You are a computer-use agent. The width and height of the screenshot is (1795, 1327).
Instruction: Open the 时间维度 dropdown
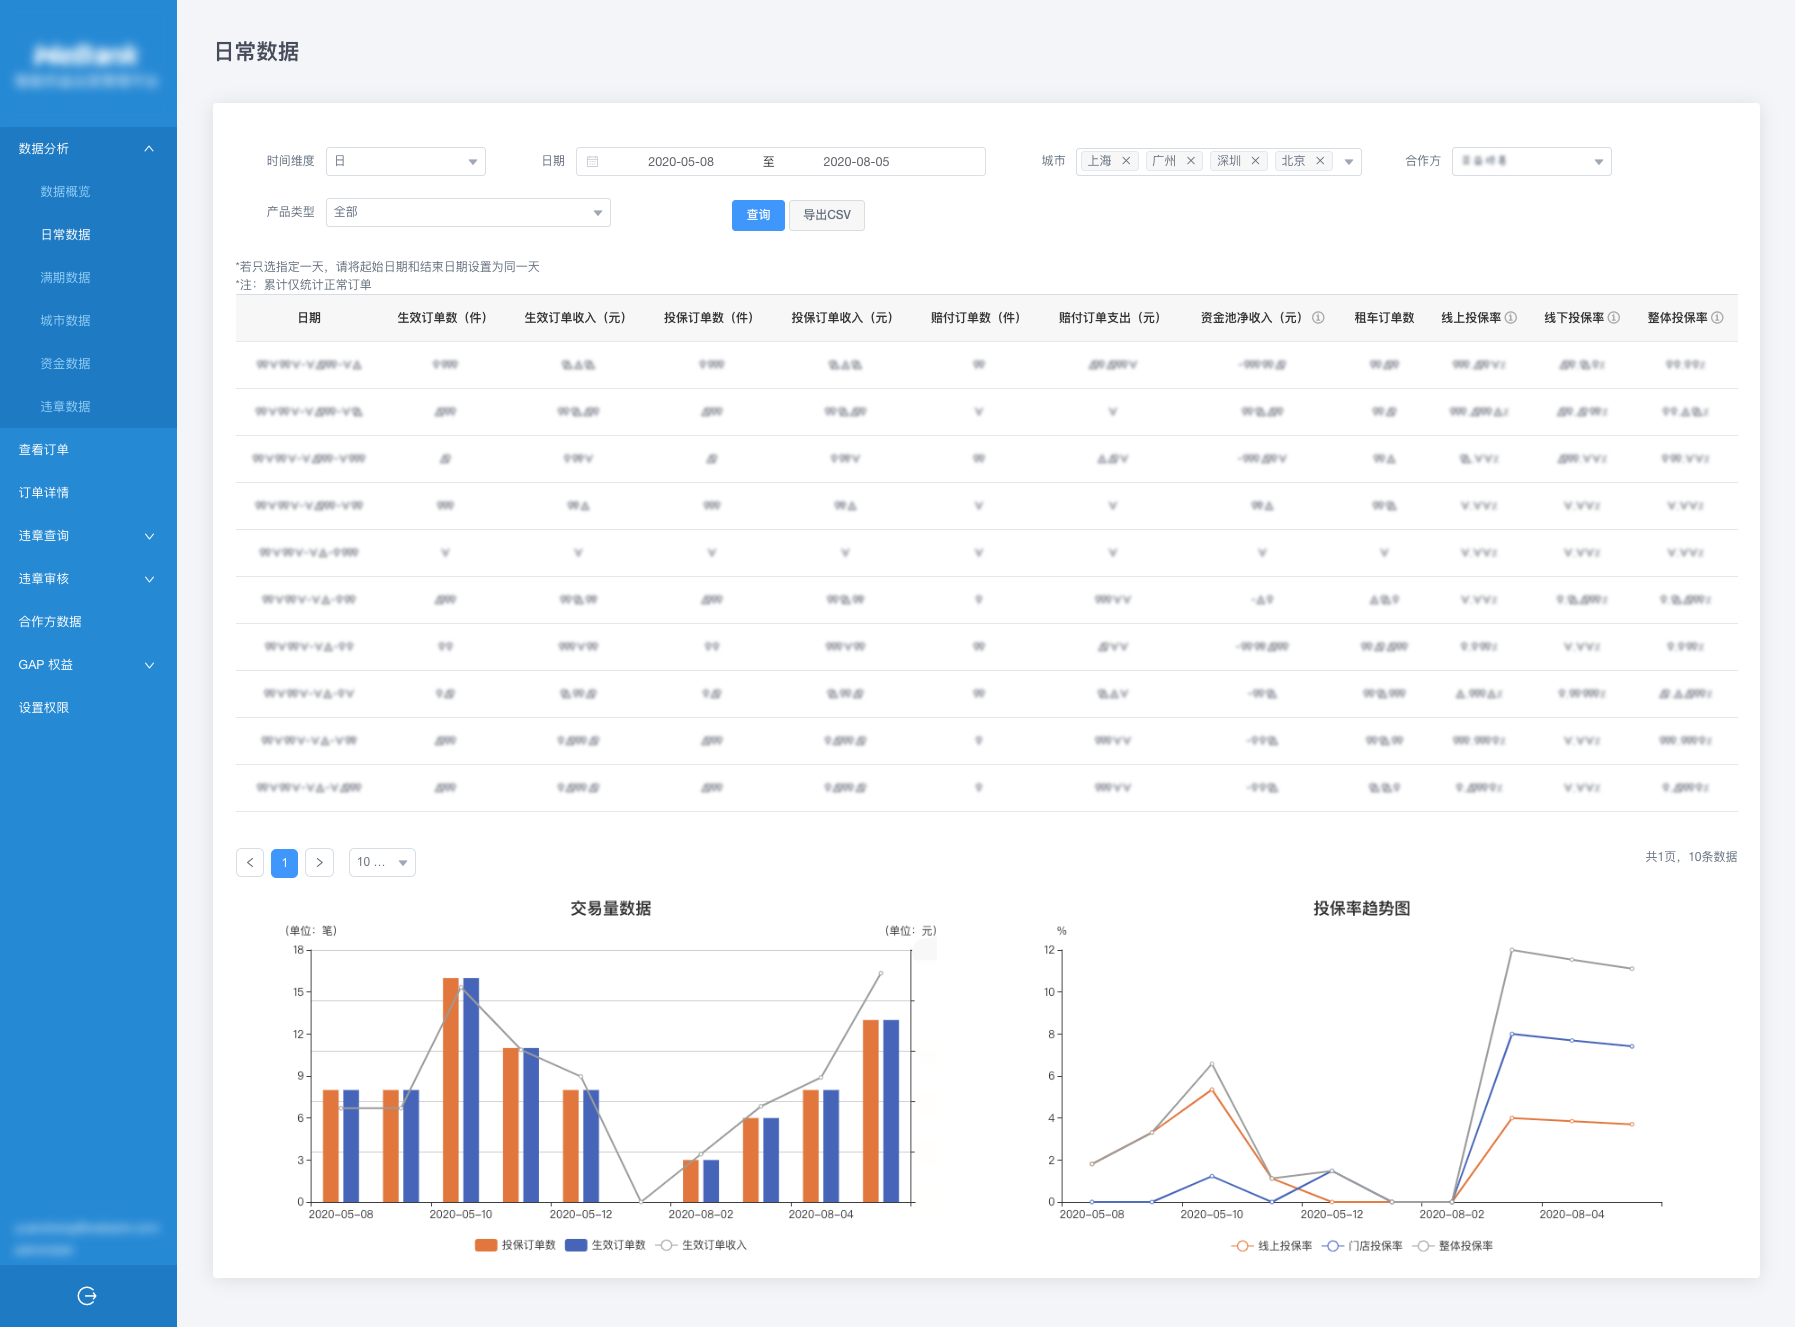coord(406,162)
